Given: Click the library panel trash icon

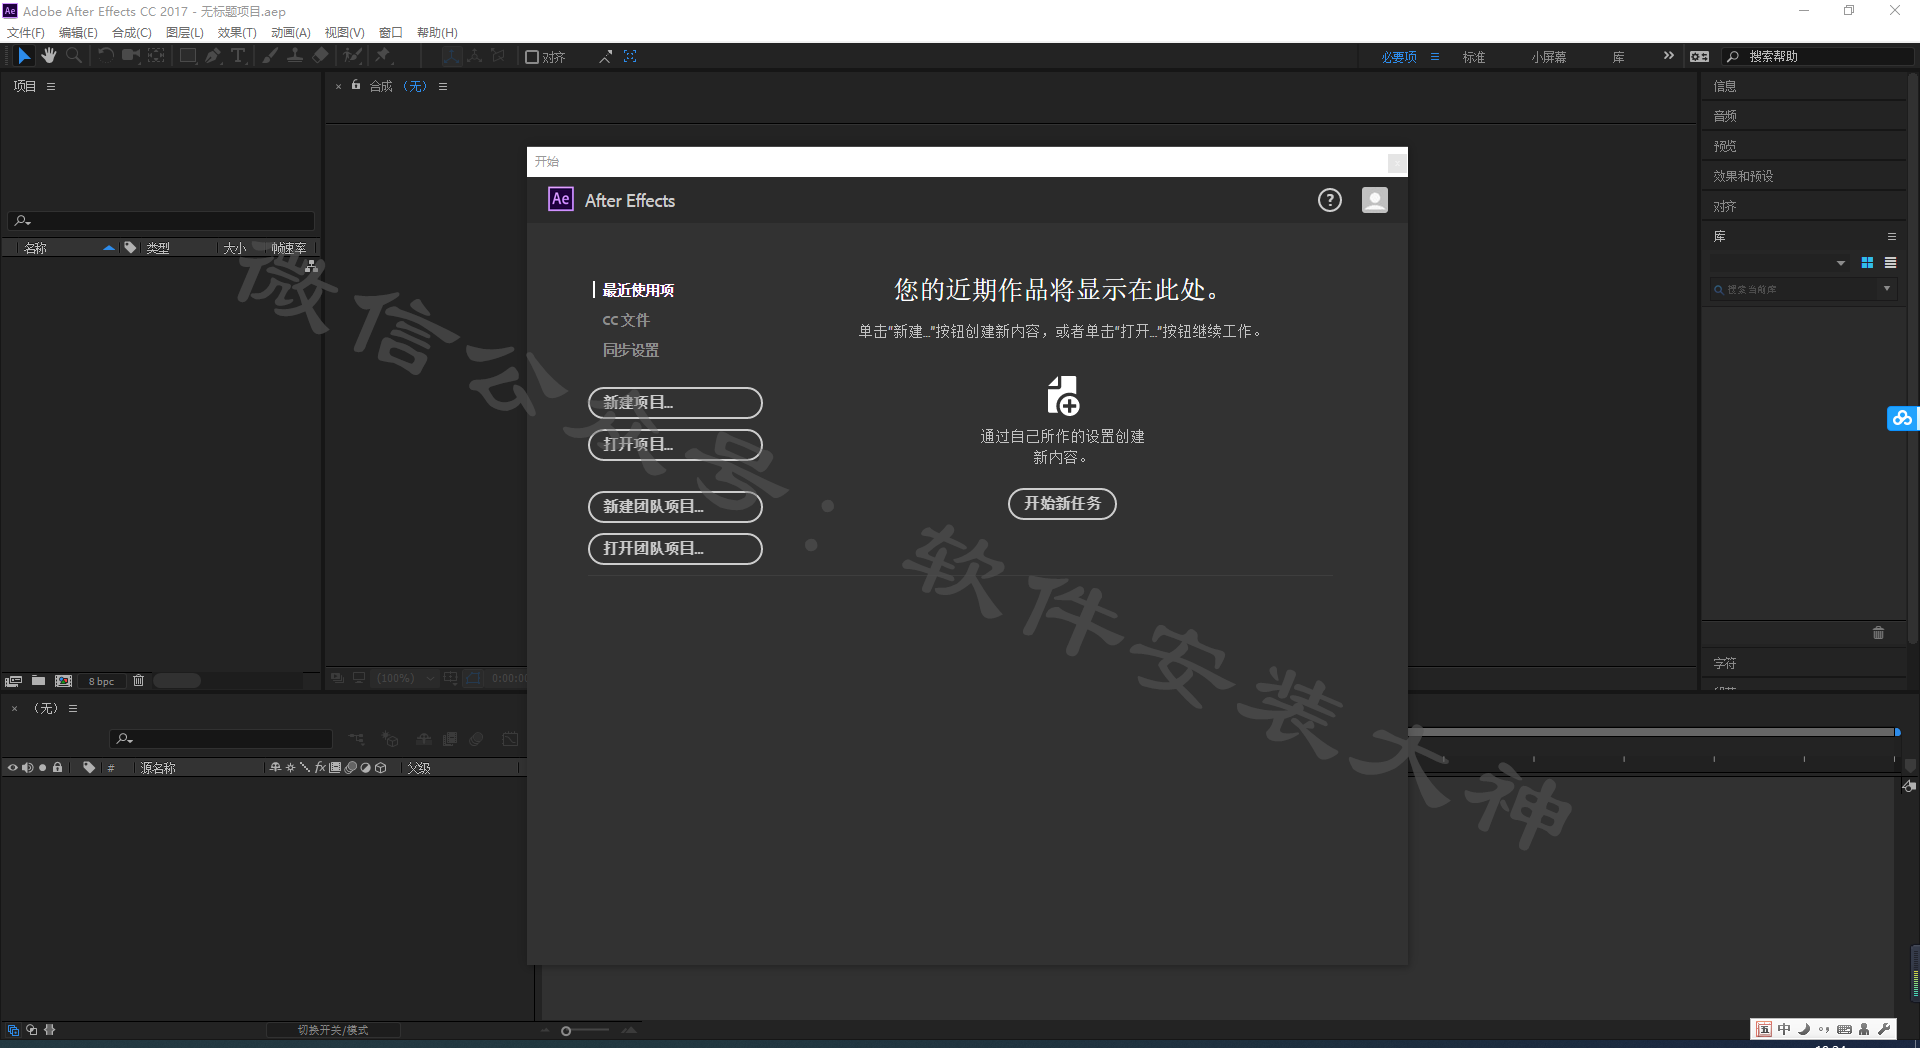Looking at the screenshot, I should click(1878, 633).
